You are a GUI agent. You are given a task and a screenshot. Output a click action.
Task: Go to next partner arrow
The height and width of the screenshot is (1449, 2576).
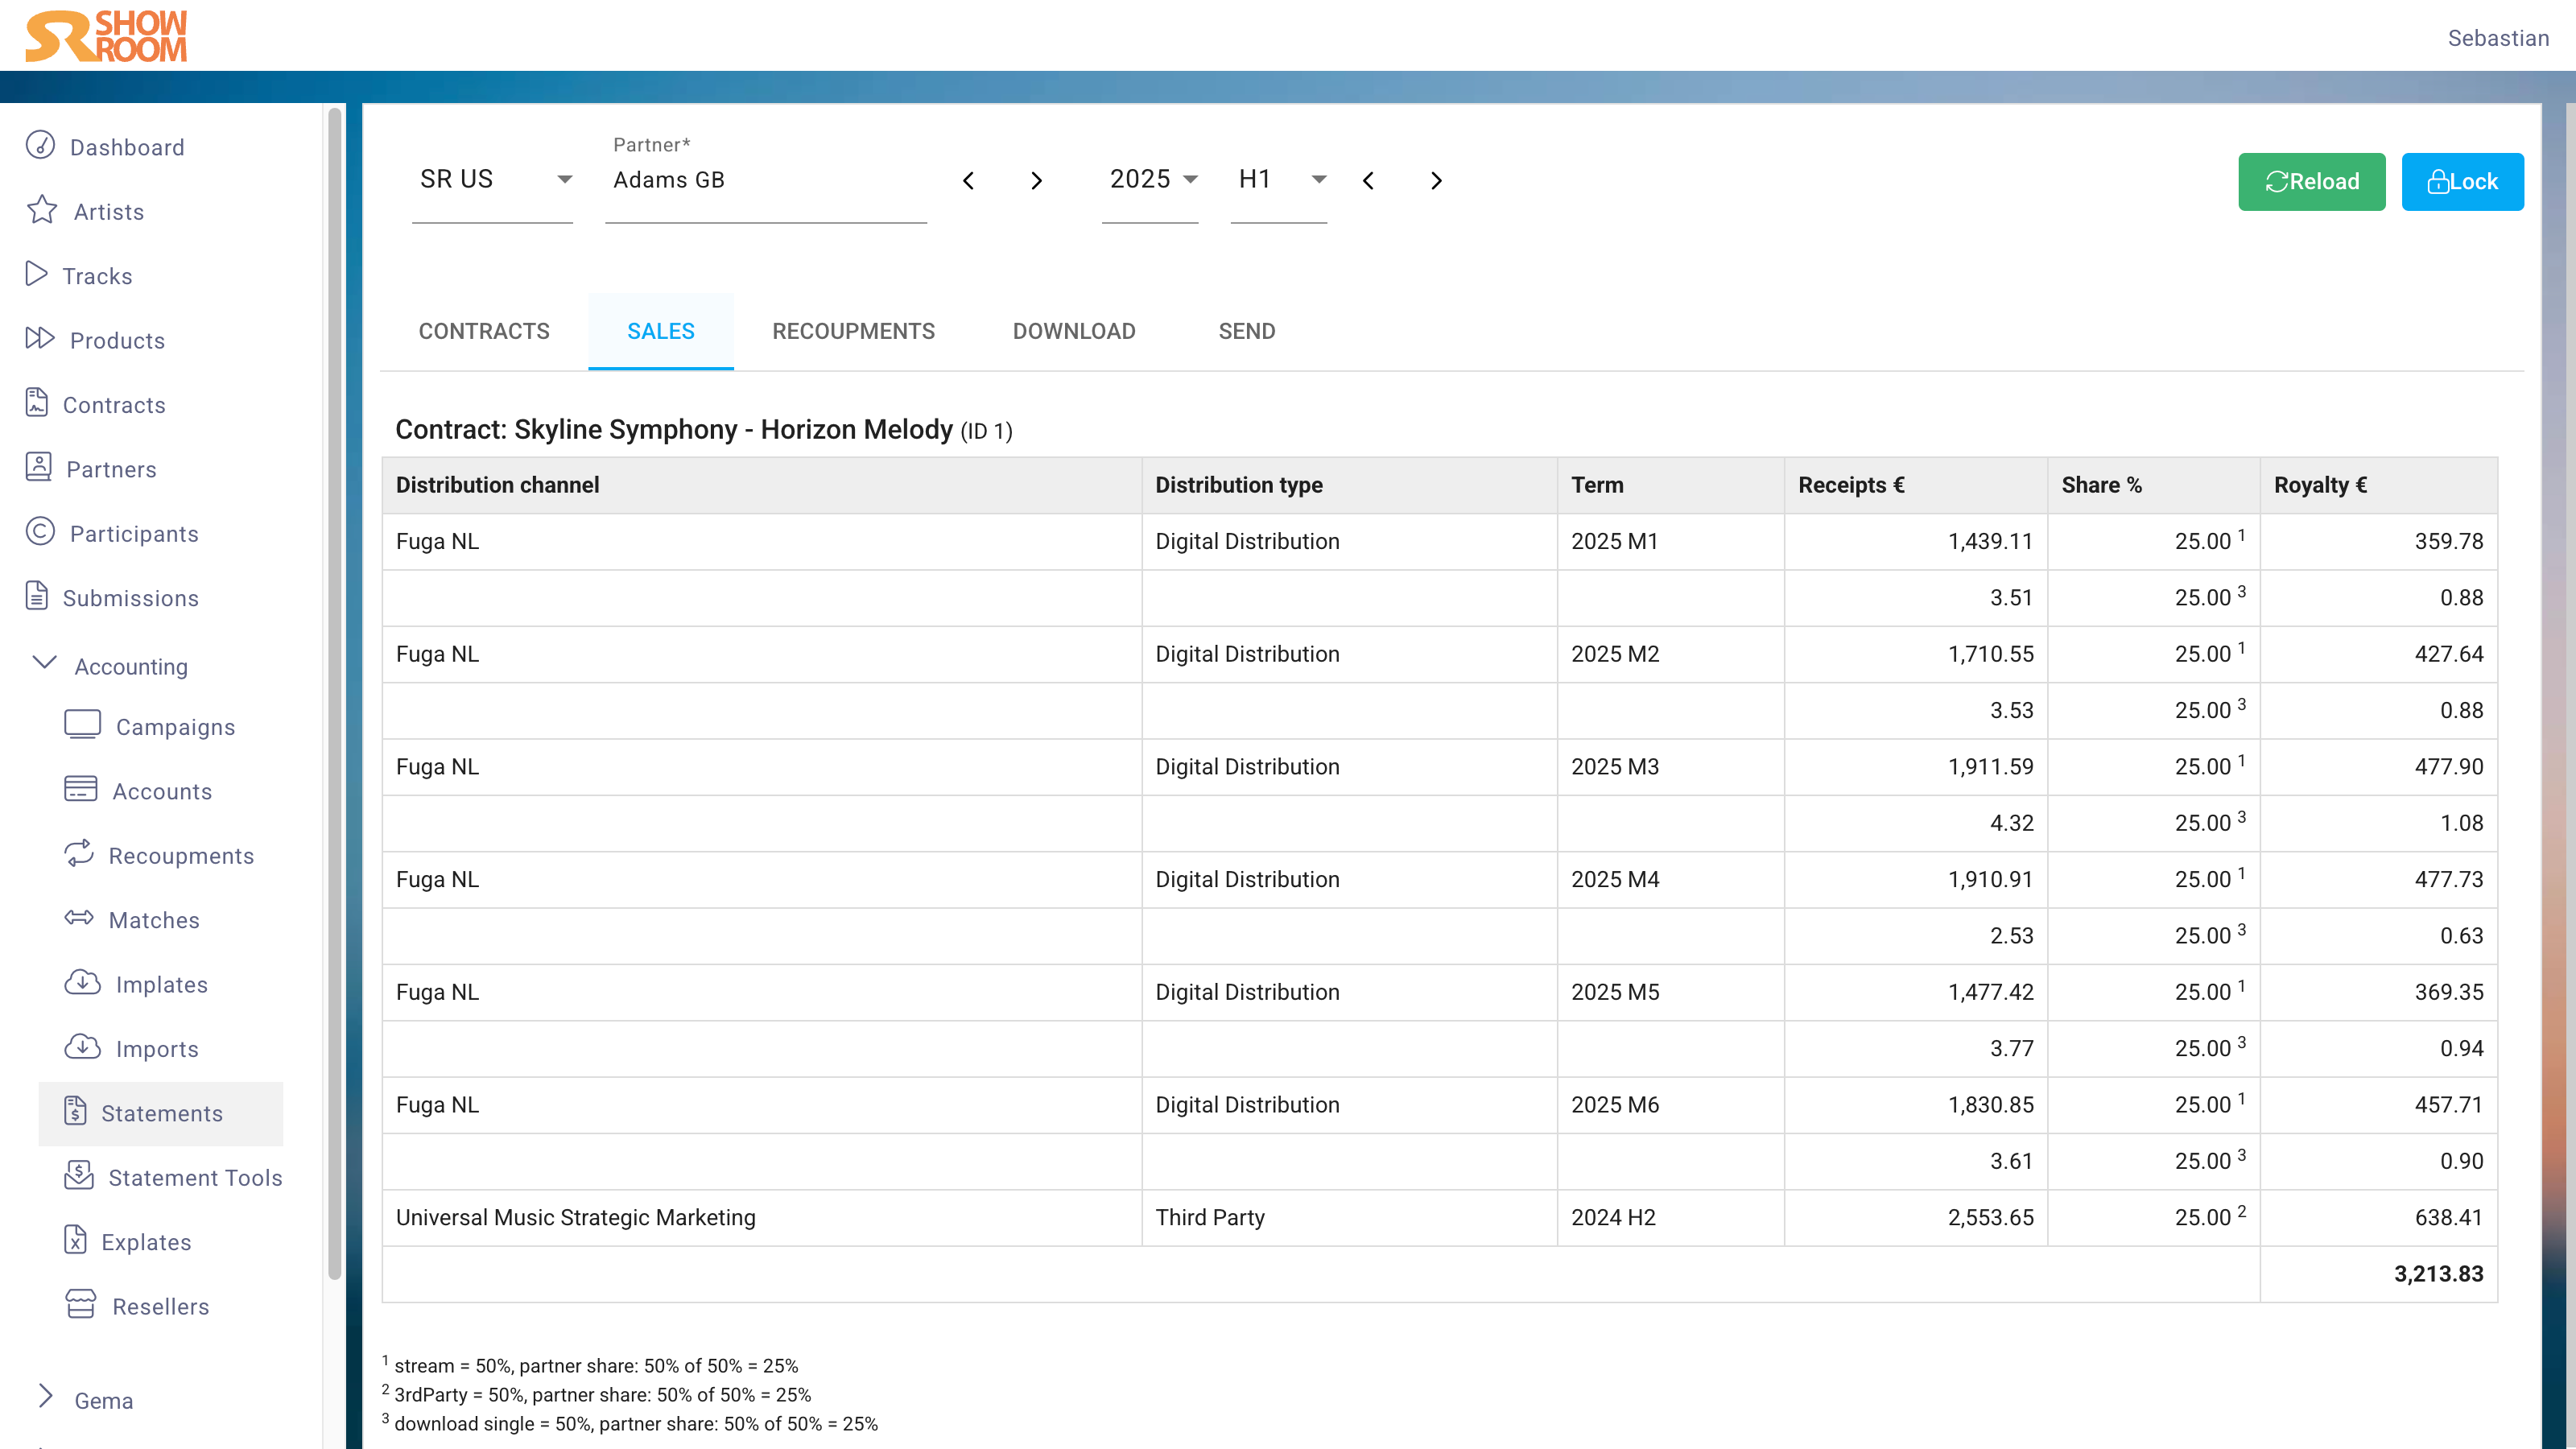click(1037, 181)
